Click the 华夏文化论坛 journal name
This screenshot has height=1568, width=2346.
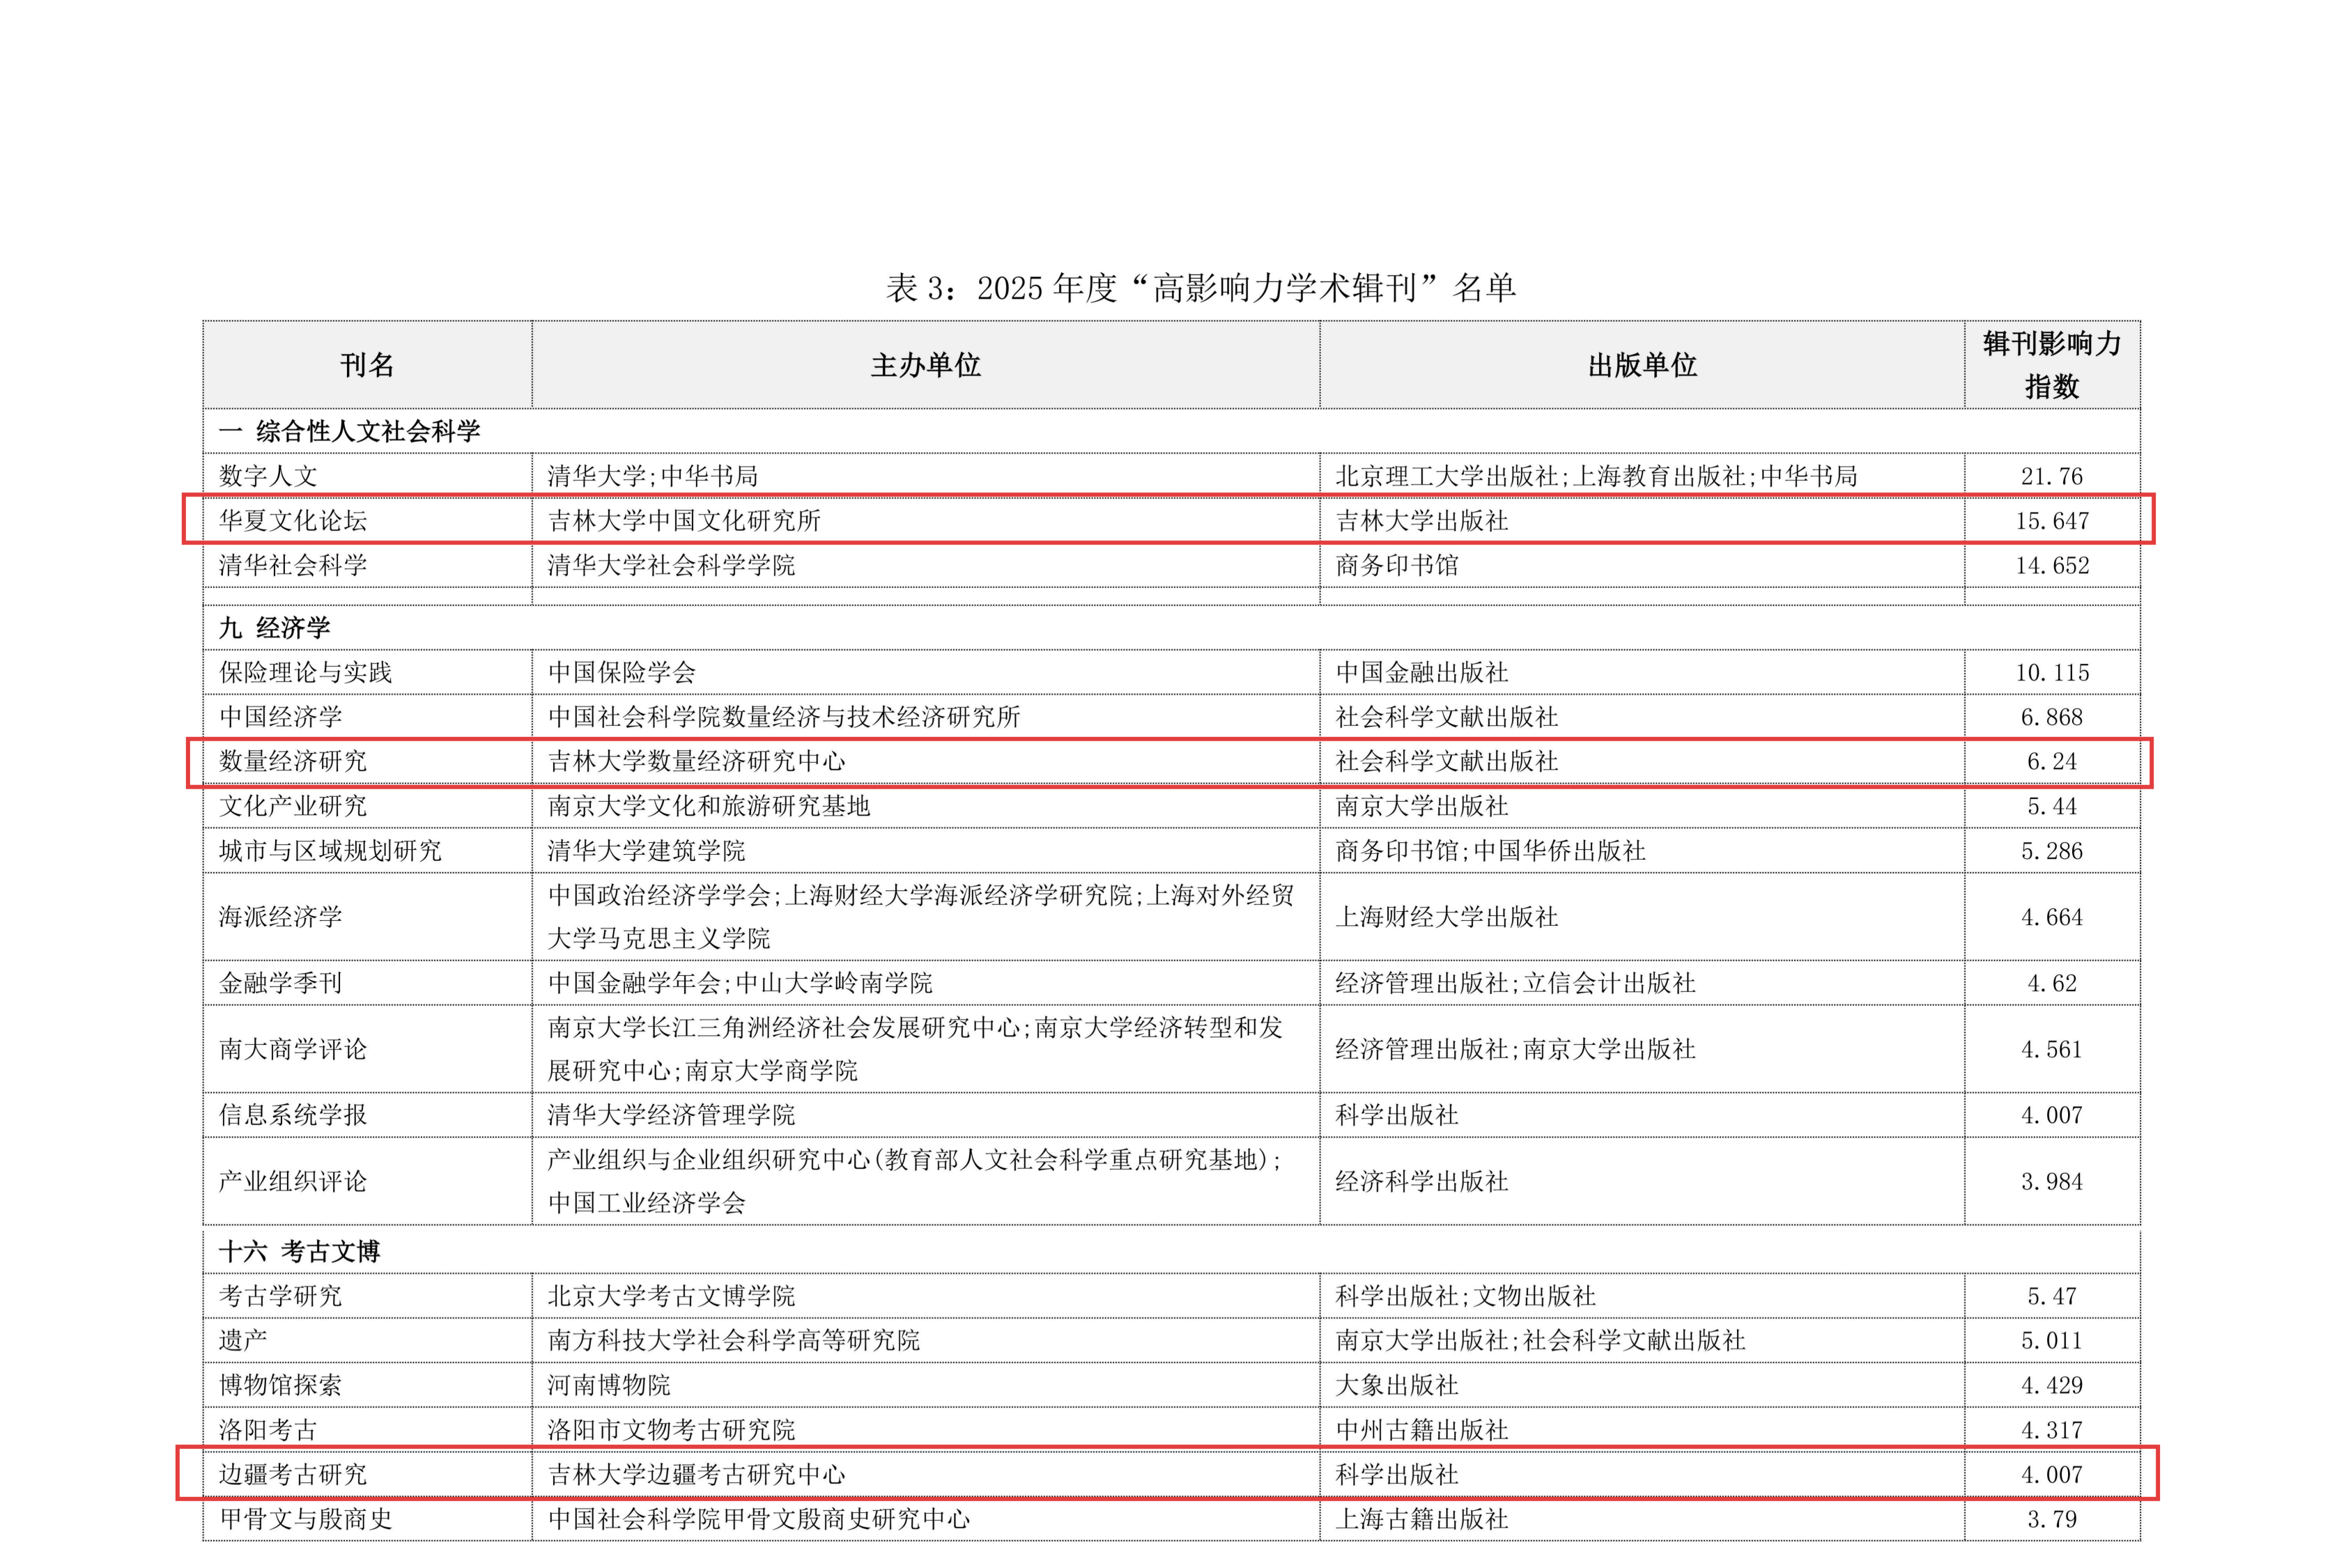[293, 520]
